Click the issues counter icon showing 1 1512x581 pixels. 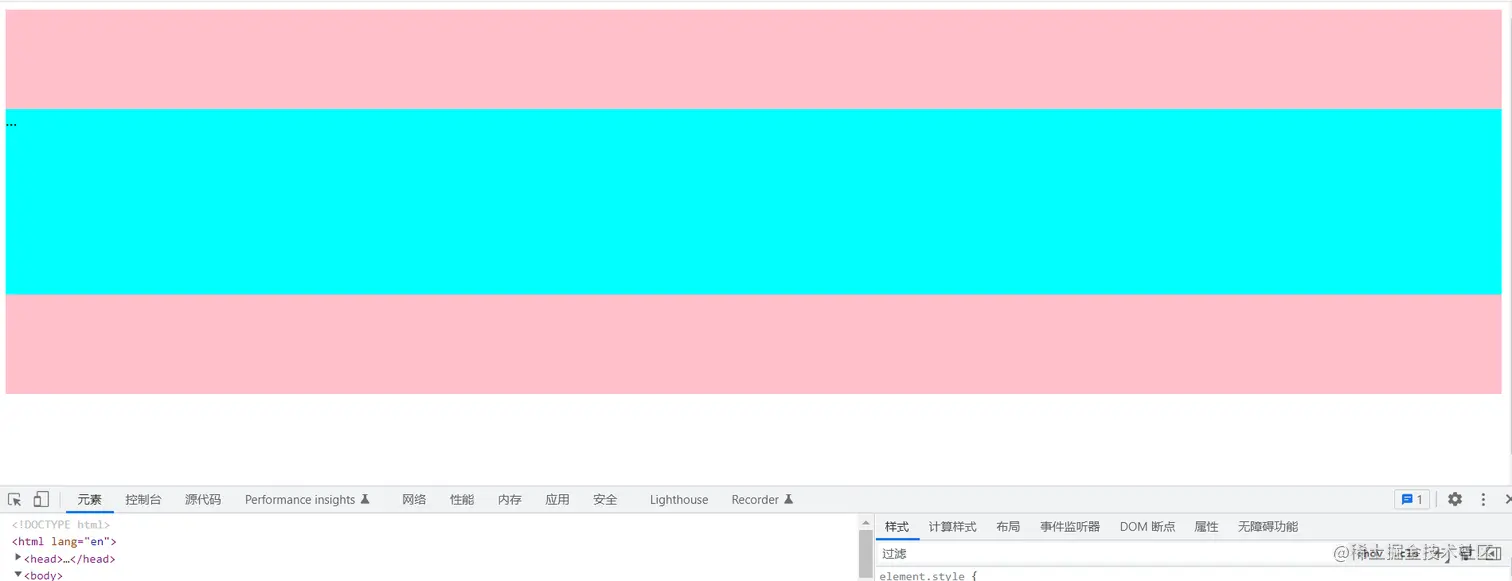(x=1411, y=498)
